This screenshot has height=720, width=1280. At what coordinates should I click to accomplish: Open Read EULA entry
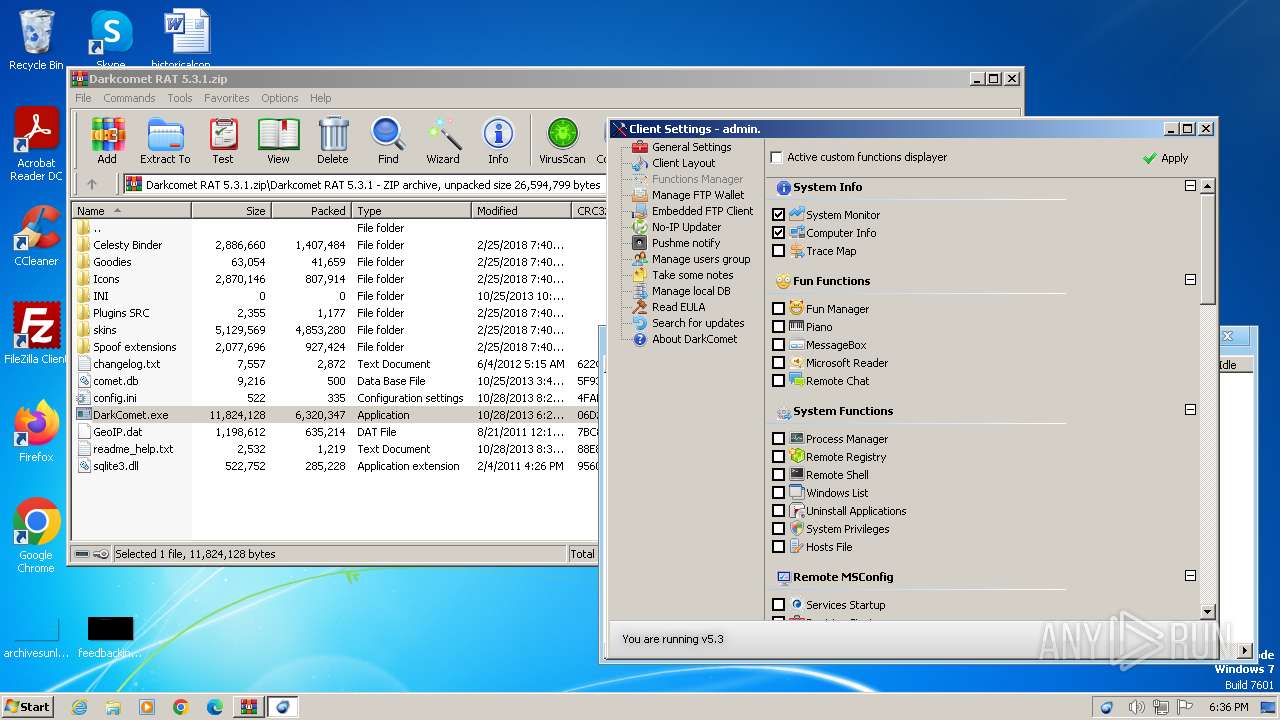678,307
